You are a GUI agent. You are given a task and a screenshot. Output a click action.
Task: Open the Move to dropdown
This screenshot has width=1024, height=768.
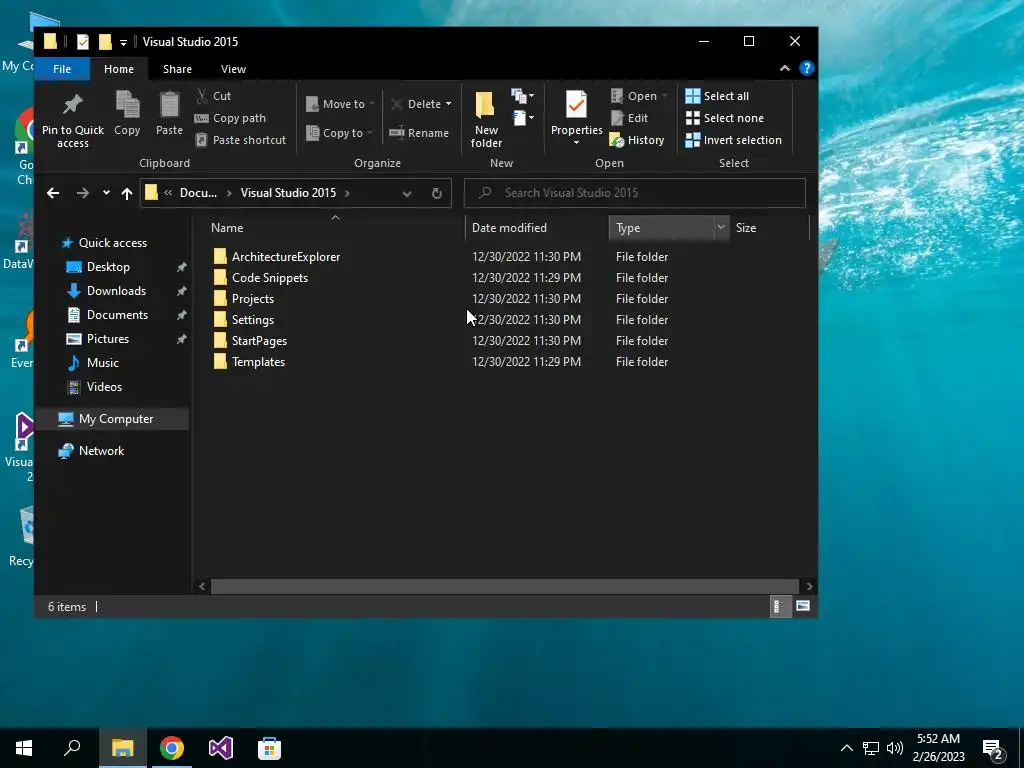click(340, 104)
